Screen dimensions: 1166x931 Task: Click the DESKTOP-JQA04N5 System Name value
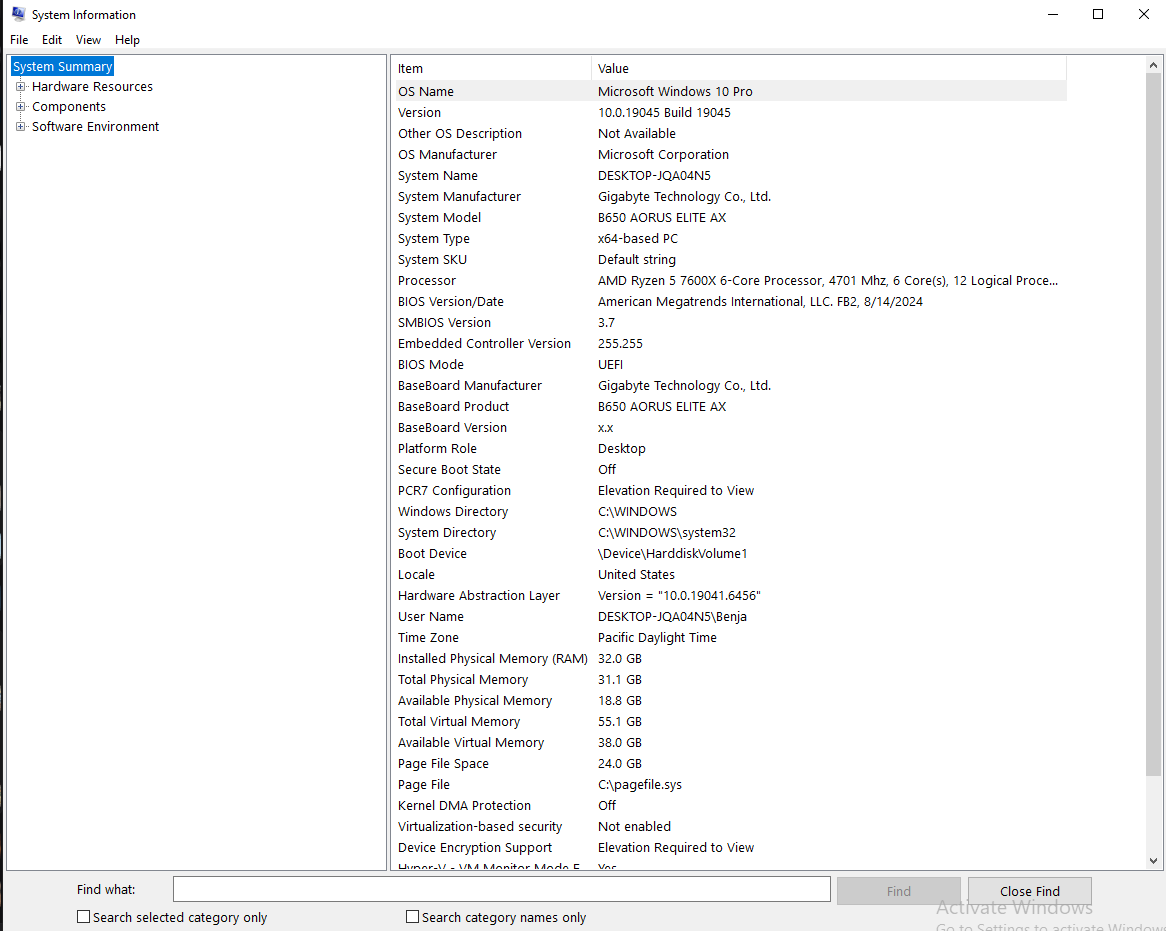tap(654, 175)
